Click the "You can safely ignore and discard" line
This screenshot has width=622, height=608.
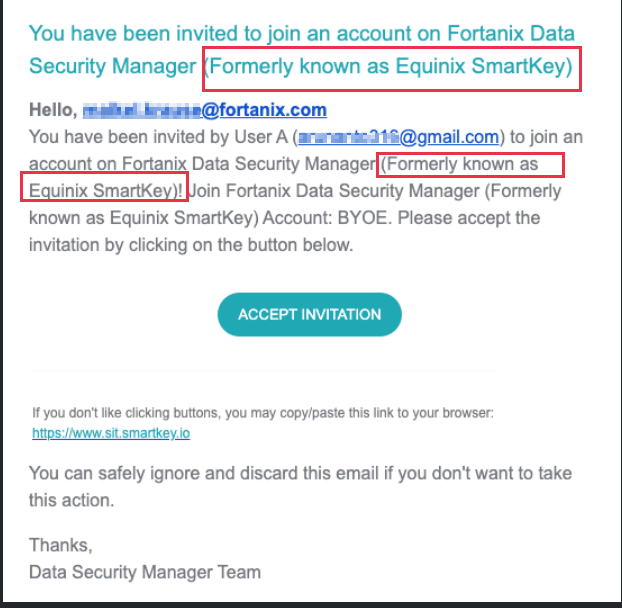pyautogui.click(x=300, y=473)
